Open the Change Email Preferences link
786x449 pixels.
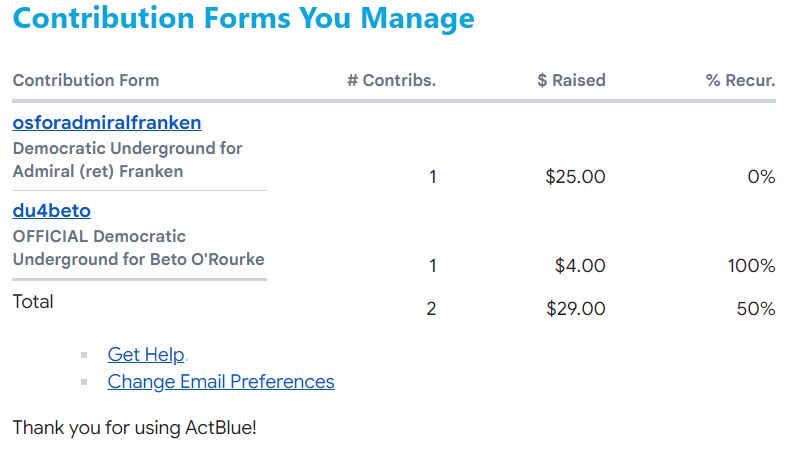coord(221,382)
